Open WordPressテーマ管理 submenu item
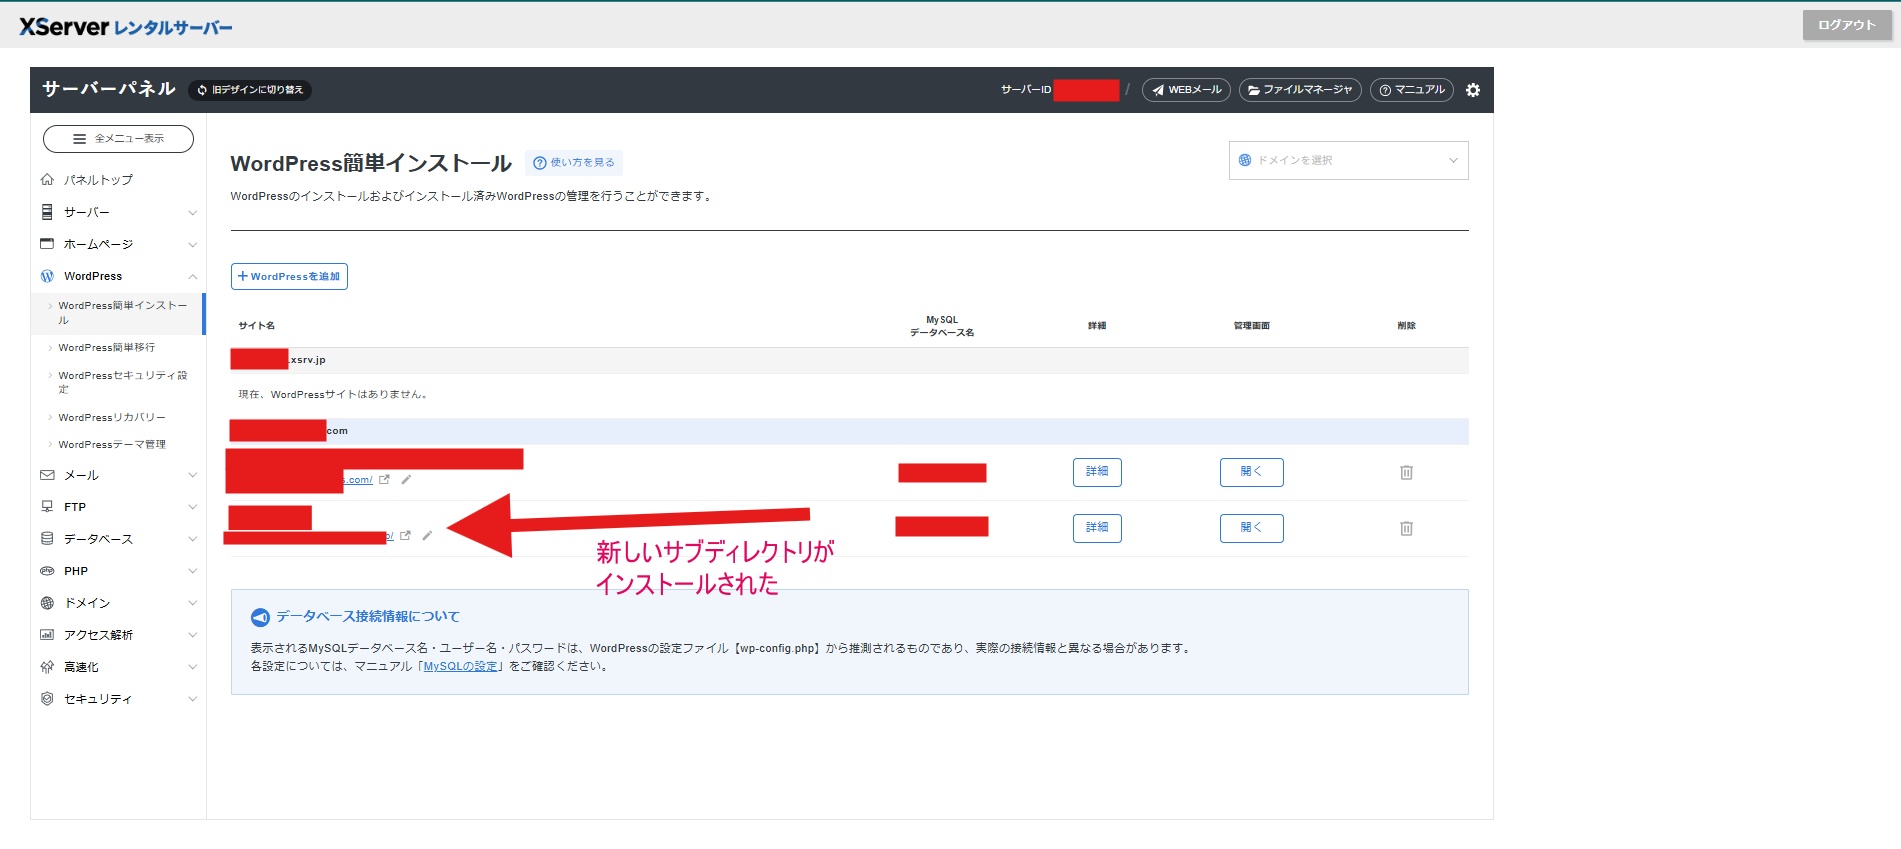 (112, 444)
